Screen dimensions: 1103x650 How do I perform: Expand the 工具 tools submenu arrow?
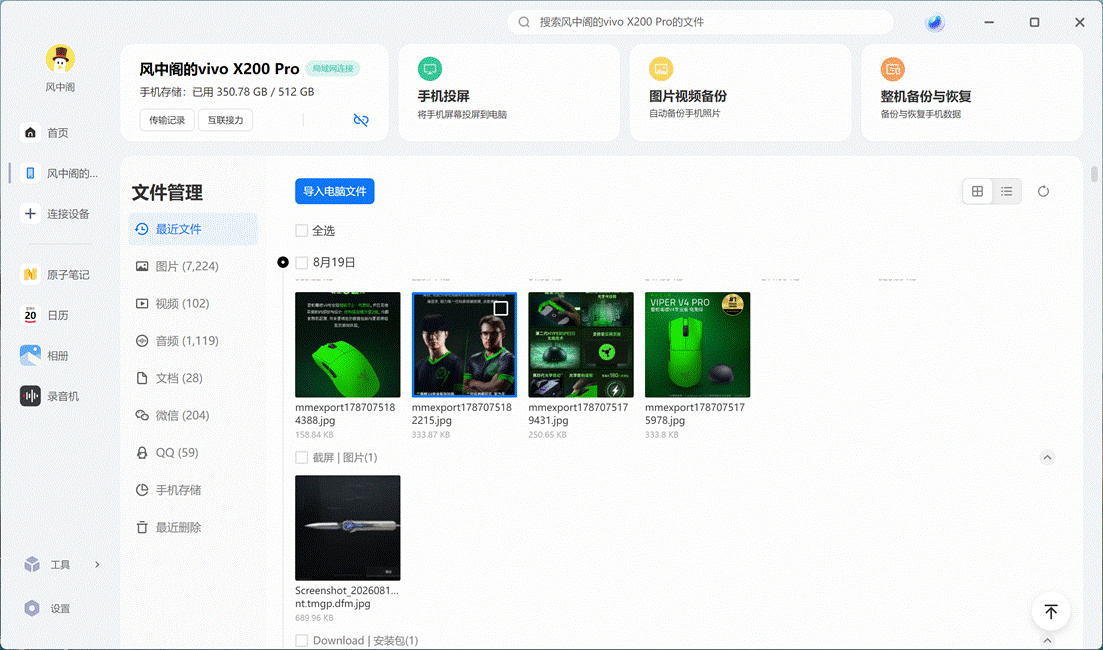(x=97, y=564)
